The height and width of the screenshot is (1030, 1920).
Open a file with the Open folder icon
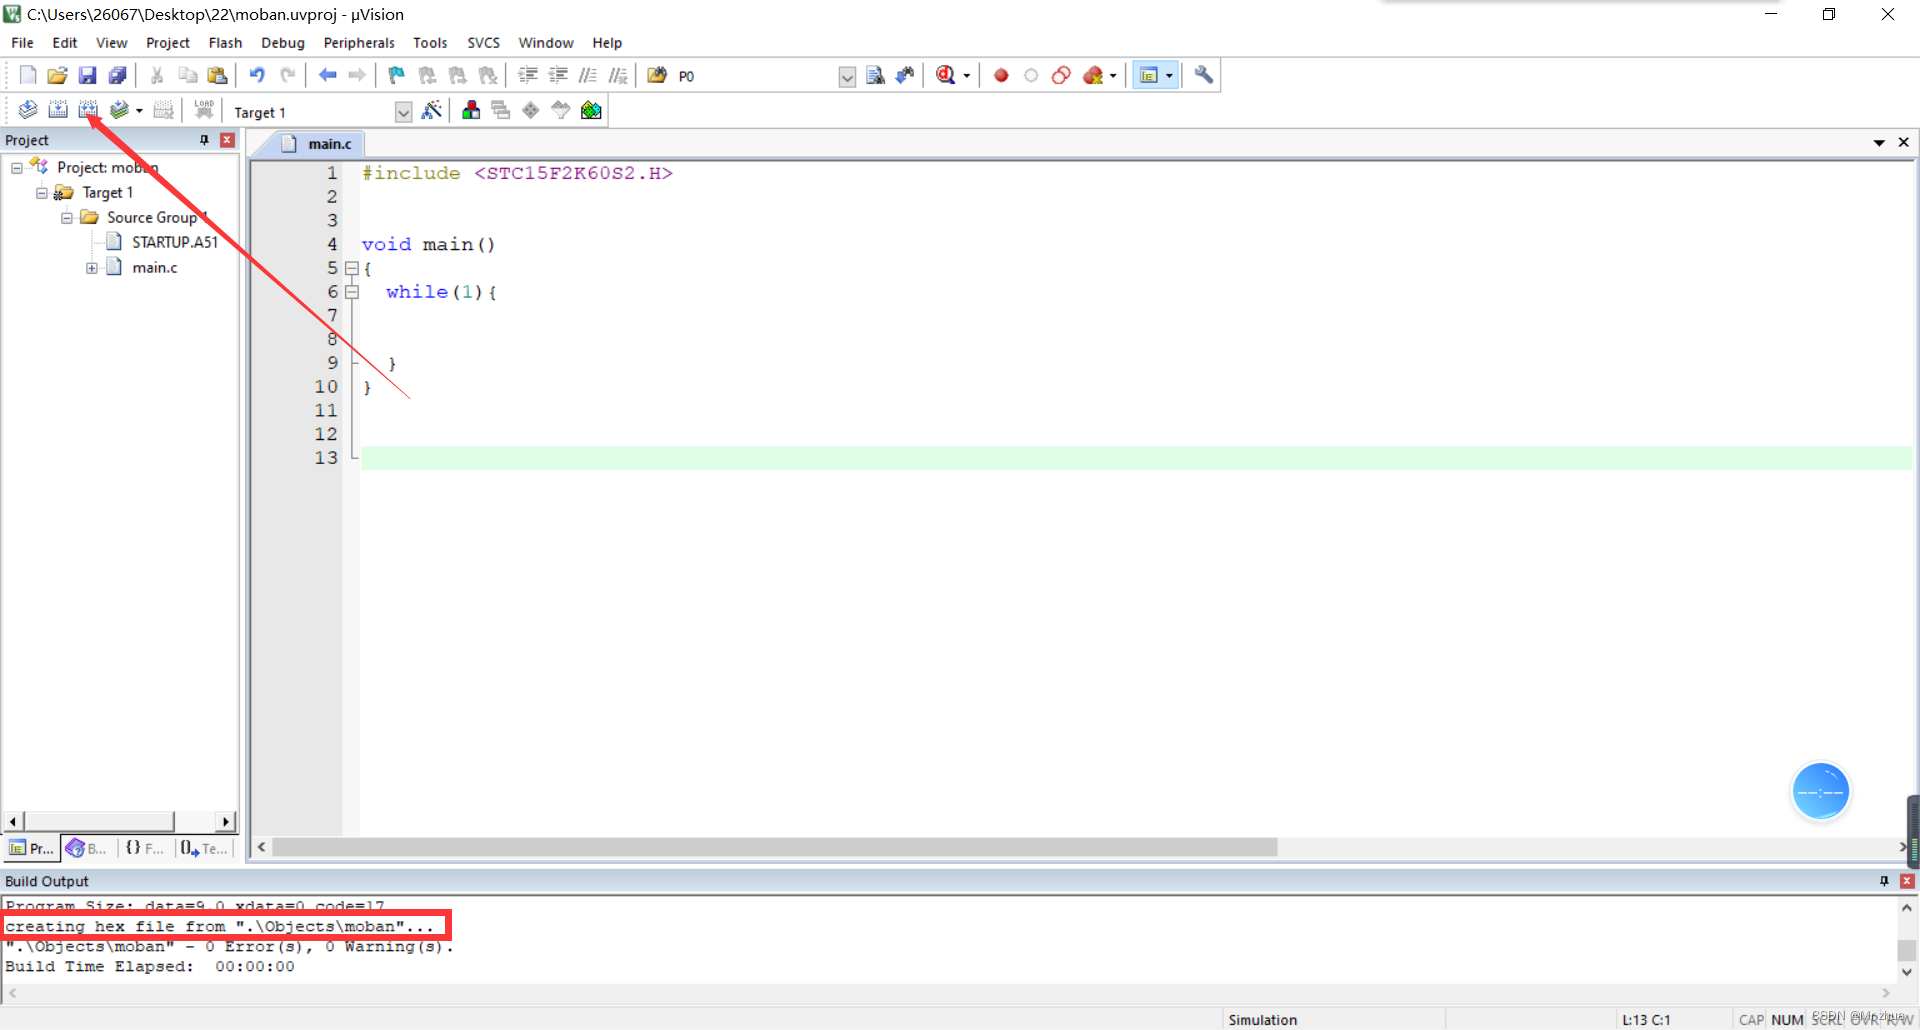(x=57, y=75)
